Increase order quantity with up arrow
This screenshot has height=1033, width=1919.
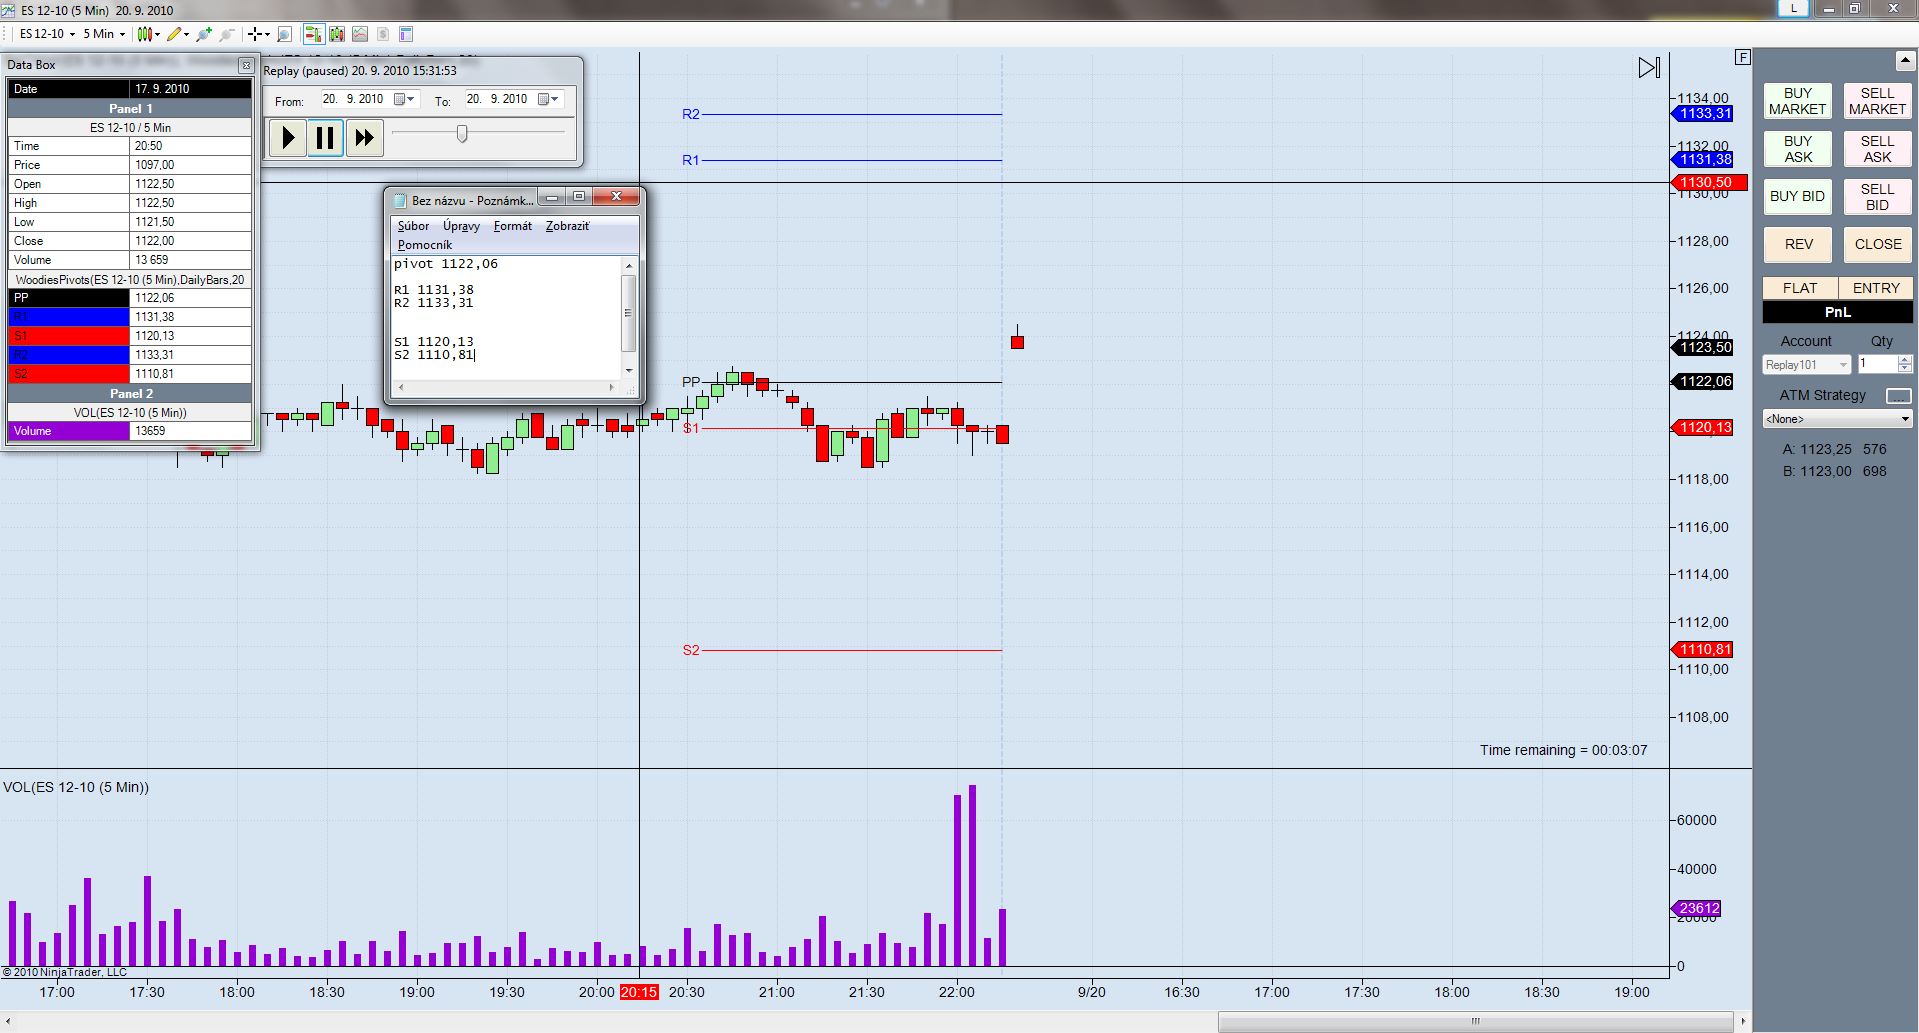(1905, 360)
